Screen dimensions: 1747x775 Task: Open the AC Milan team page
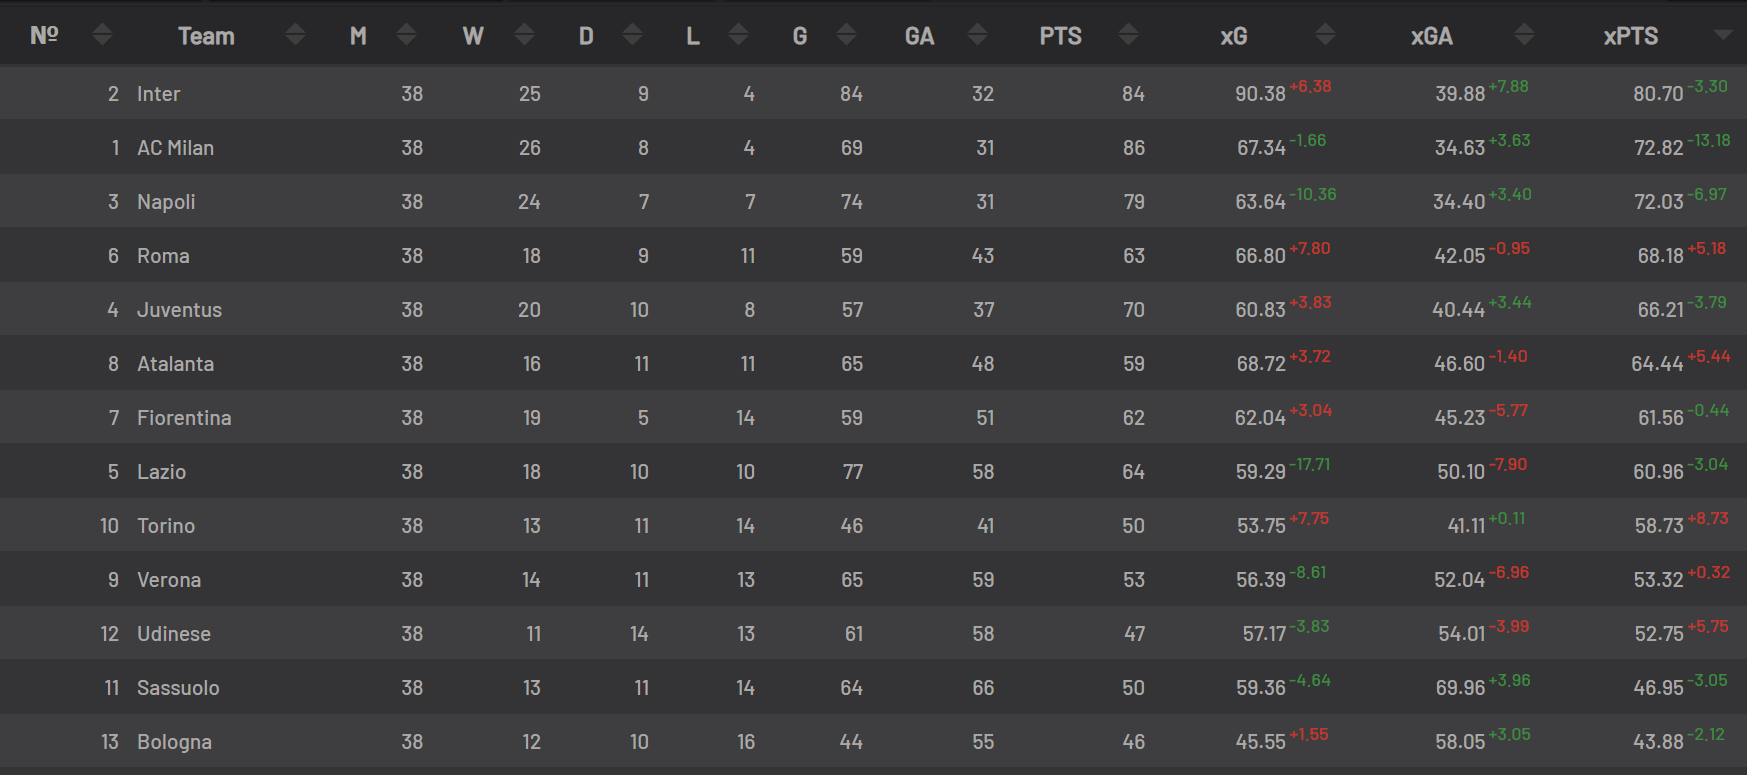click(175, 148)
